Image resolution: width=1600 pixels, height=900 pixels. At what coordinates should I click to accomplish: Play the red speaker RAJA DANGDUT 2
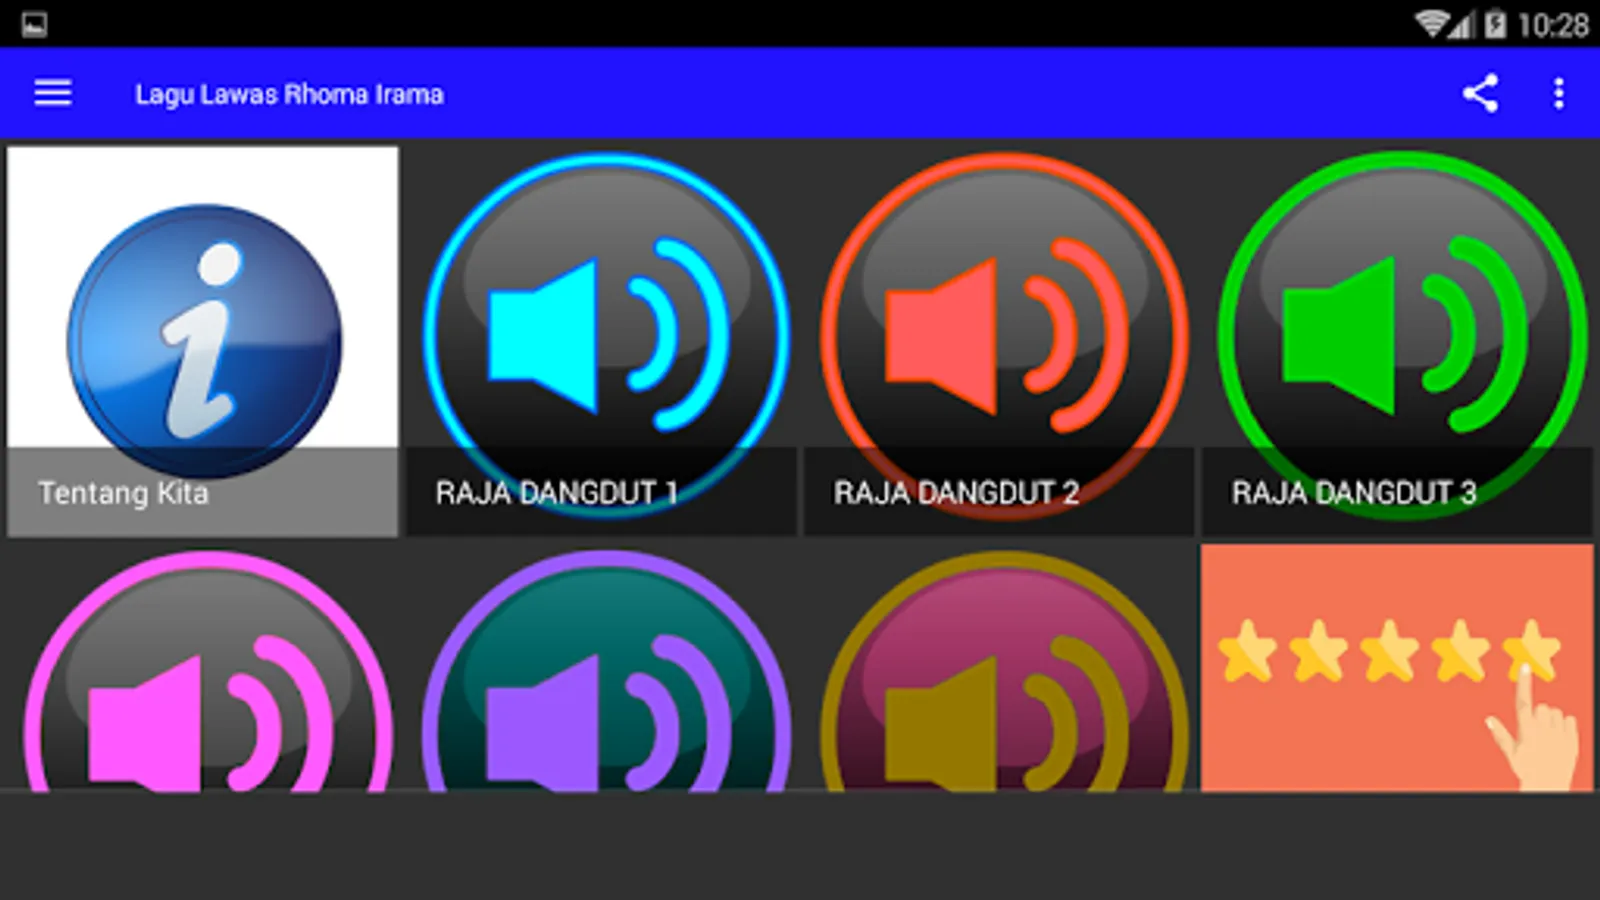pyautogui.click(x=1000, y=341)
